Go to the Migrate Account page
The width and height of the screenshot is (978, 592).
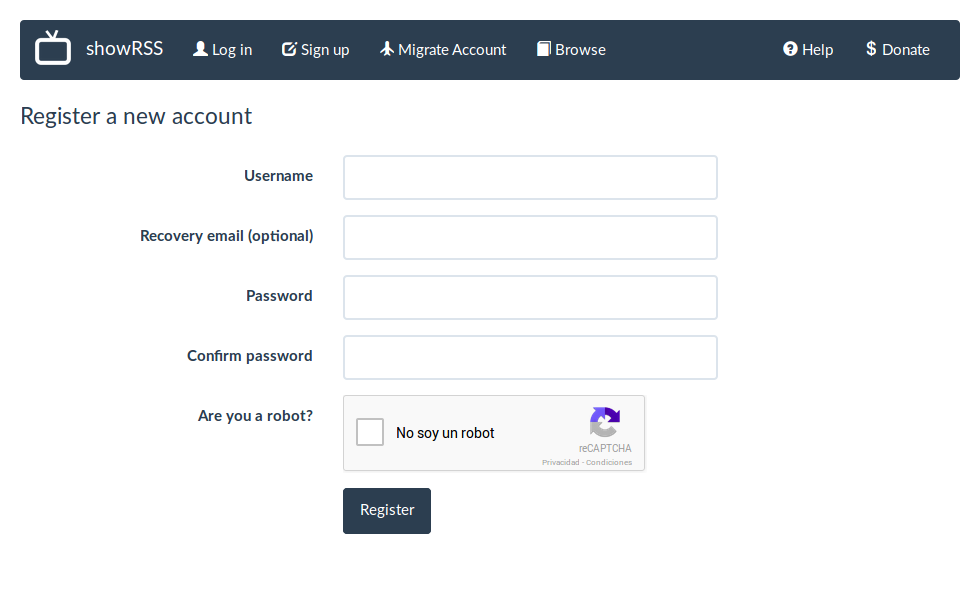443,49
